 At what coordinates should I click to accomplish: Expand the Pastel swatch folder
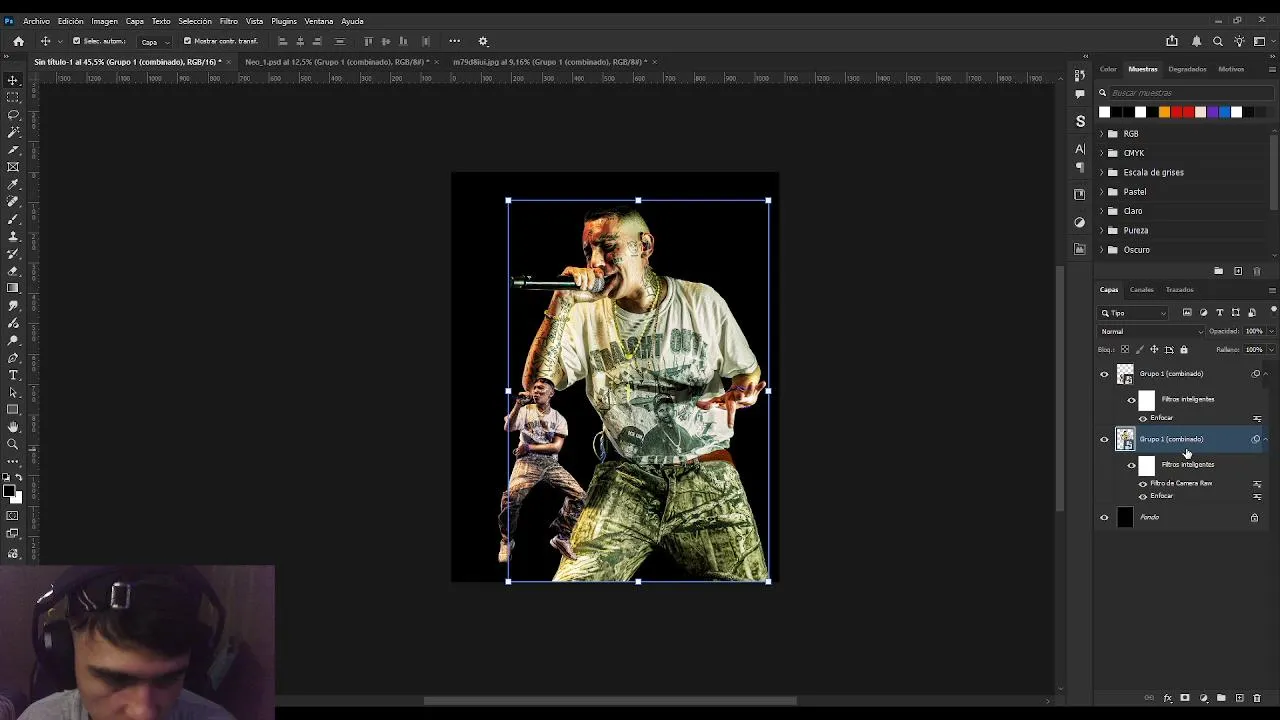[1102, 192]
